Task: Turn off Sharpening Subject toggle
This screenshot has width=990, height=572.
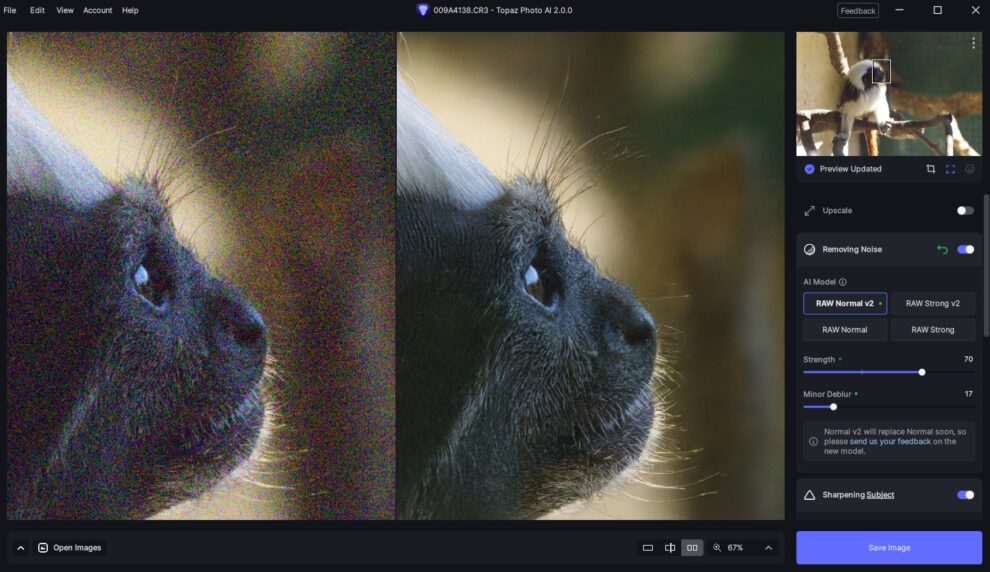Action: click(965, 495)
